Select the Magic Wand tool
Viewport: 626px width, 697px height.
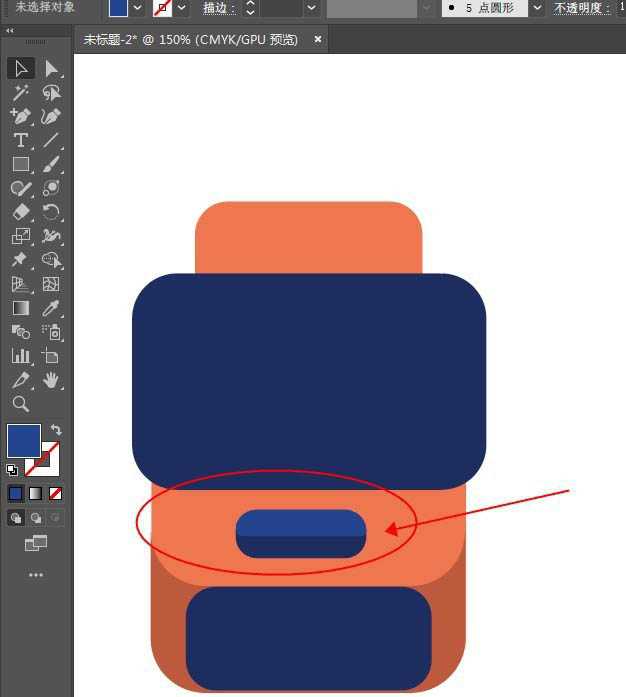[20, 92]
